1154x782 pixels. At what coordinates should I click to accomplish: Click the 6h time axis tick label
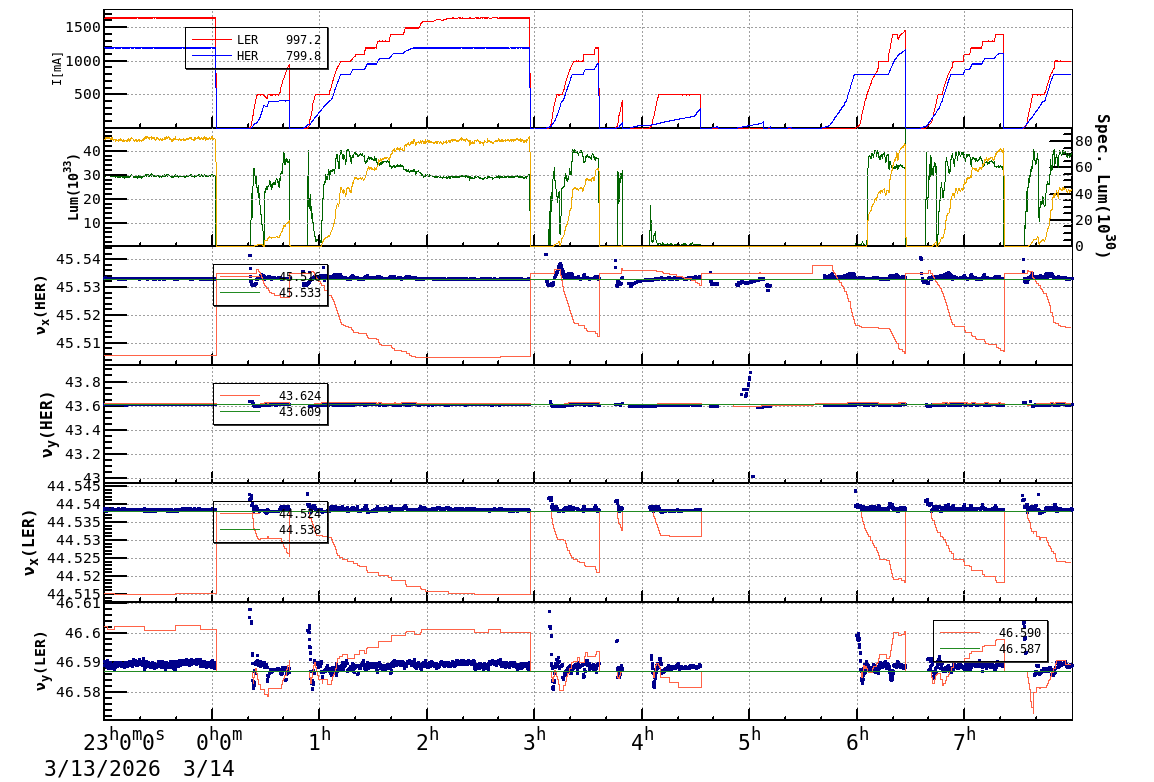857,741
